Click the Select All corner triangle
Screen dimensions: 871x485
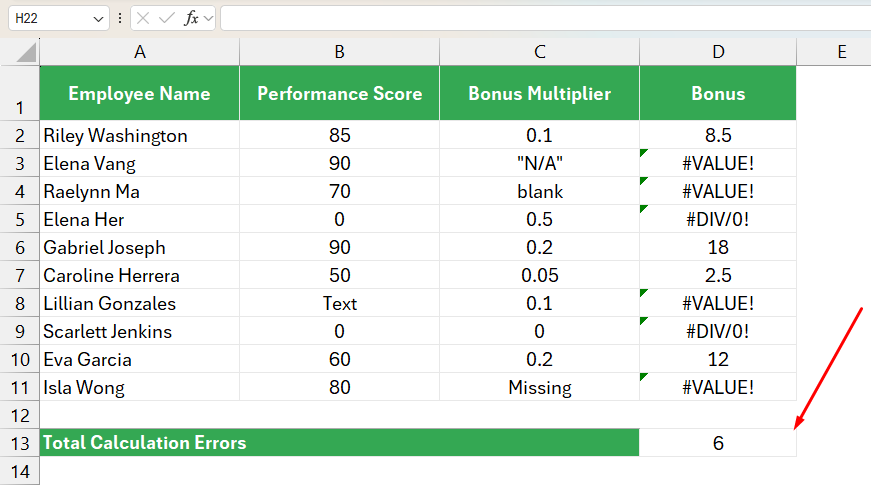point(26,52)
